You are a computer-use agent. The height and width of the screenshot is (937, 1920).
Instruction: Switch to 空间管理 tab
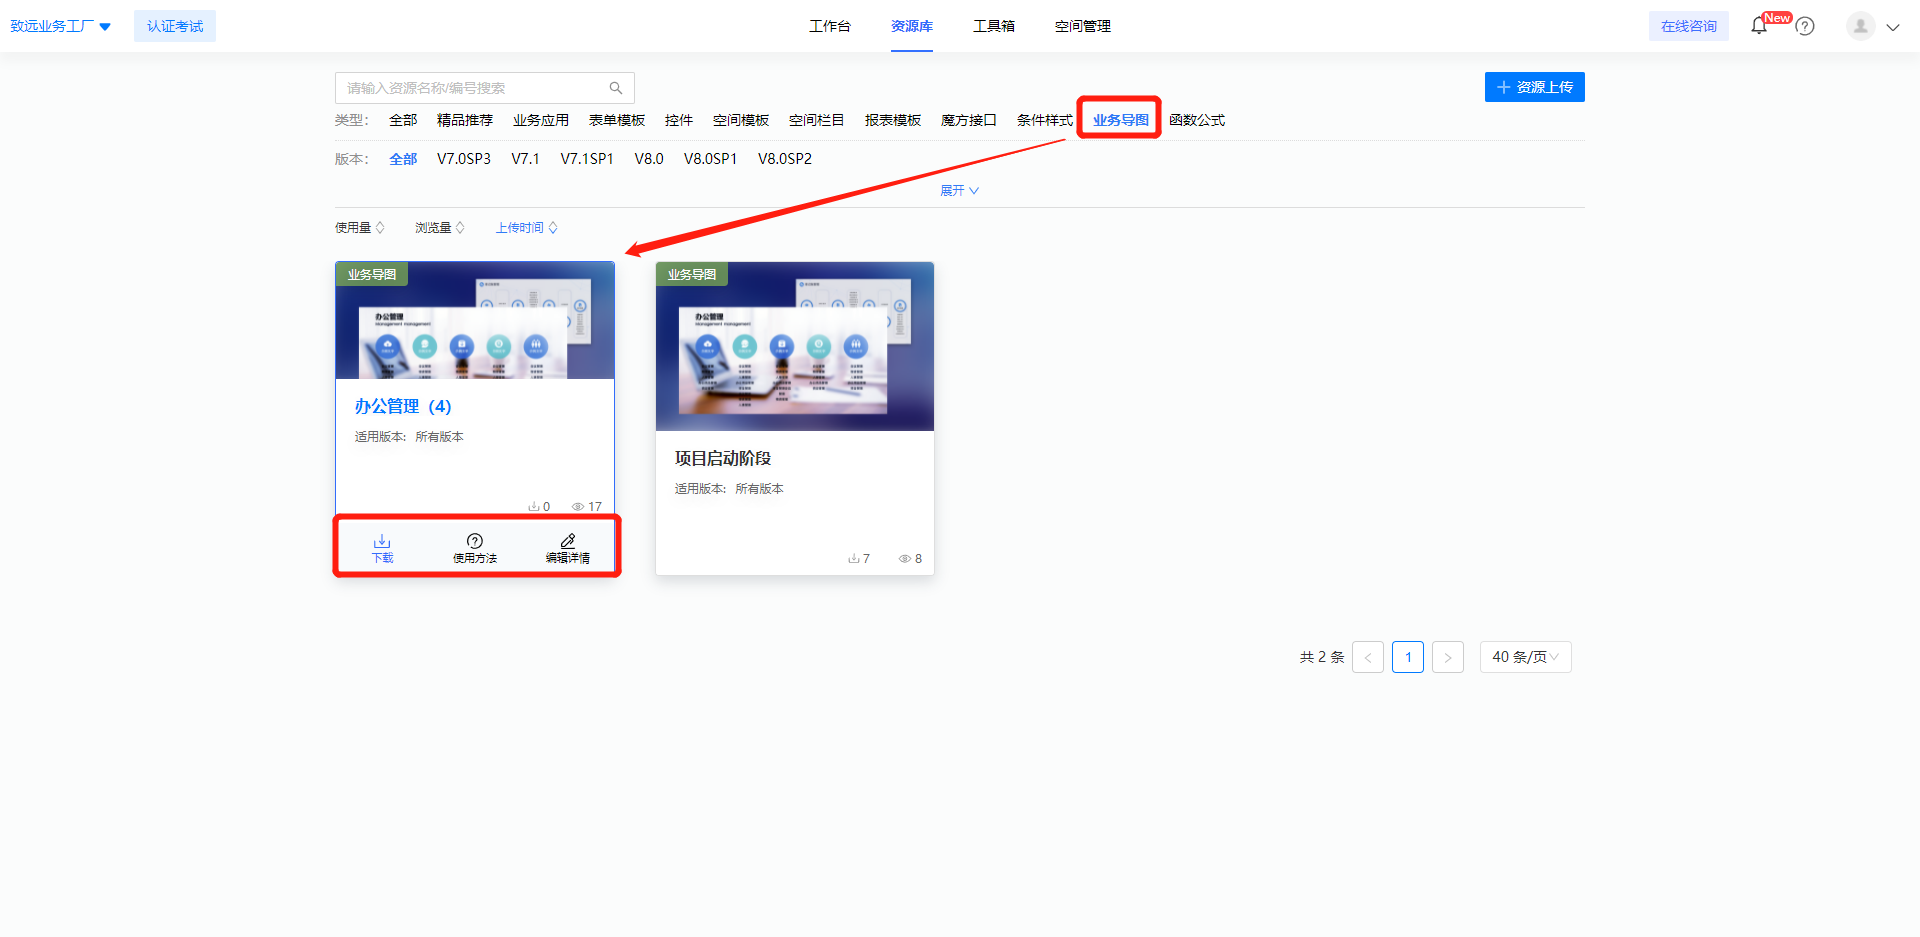1082,26
